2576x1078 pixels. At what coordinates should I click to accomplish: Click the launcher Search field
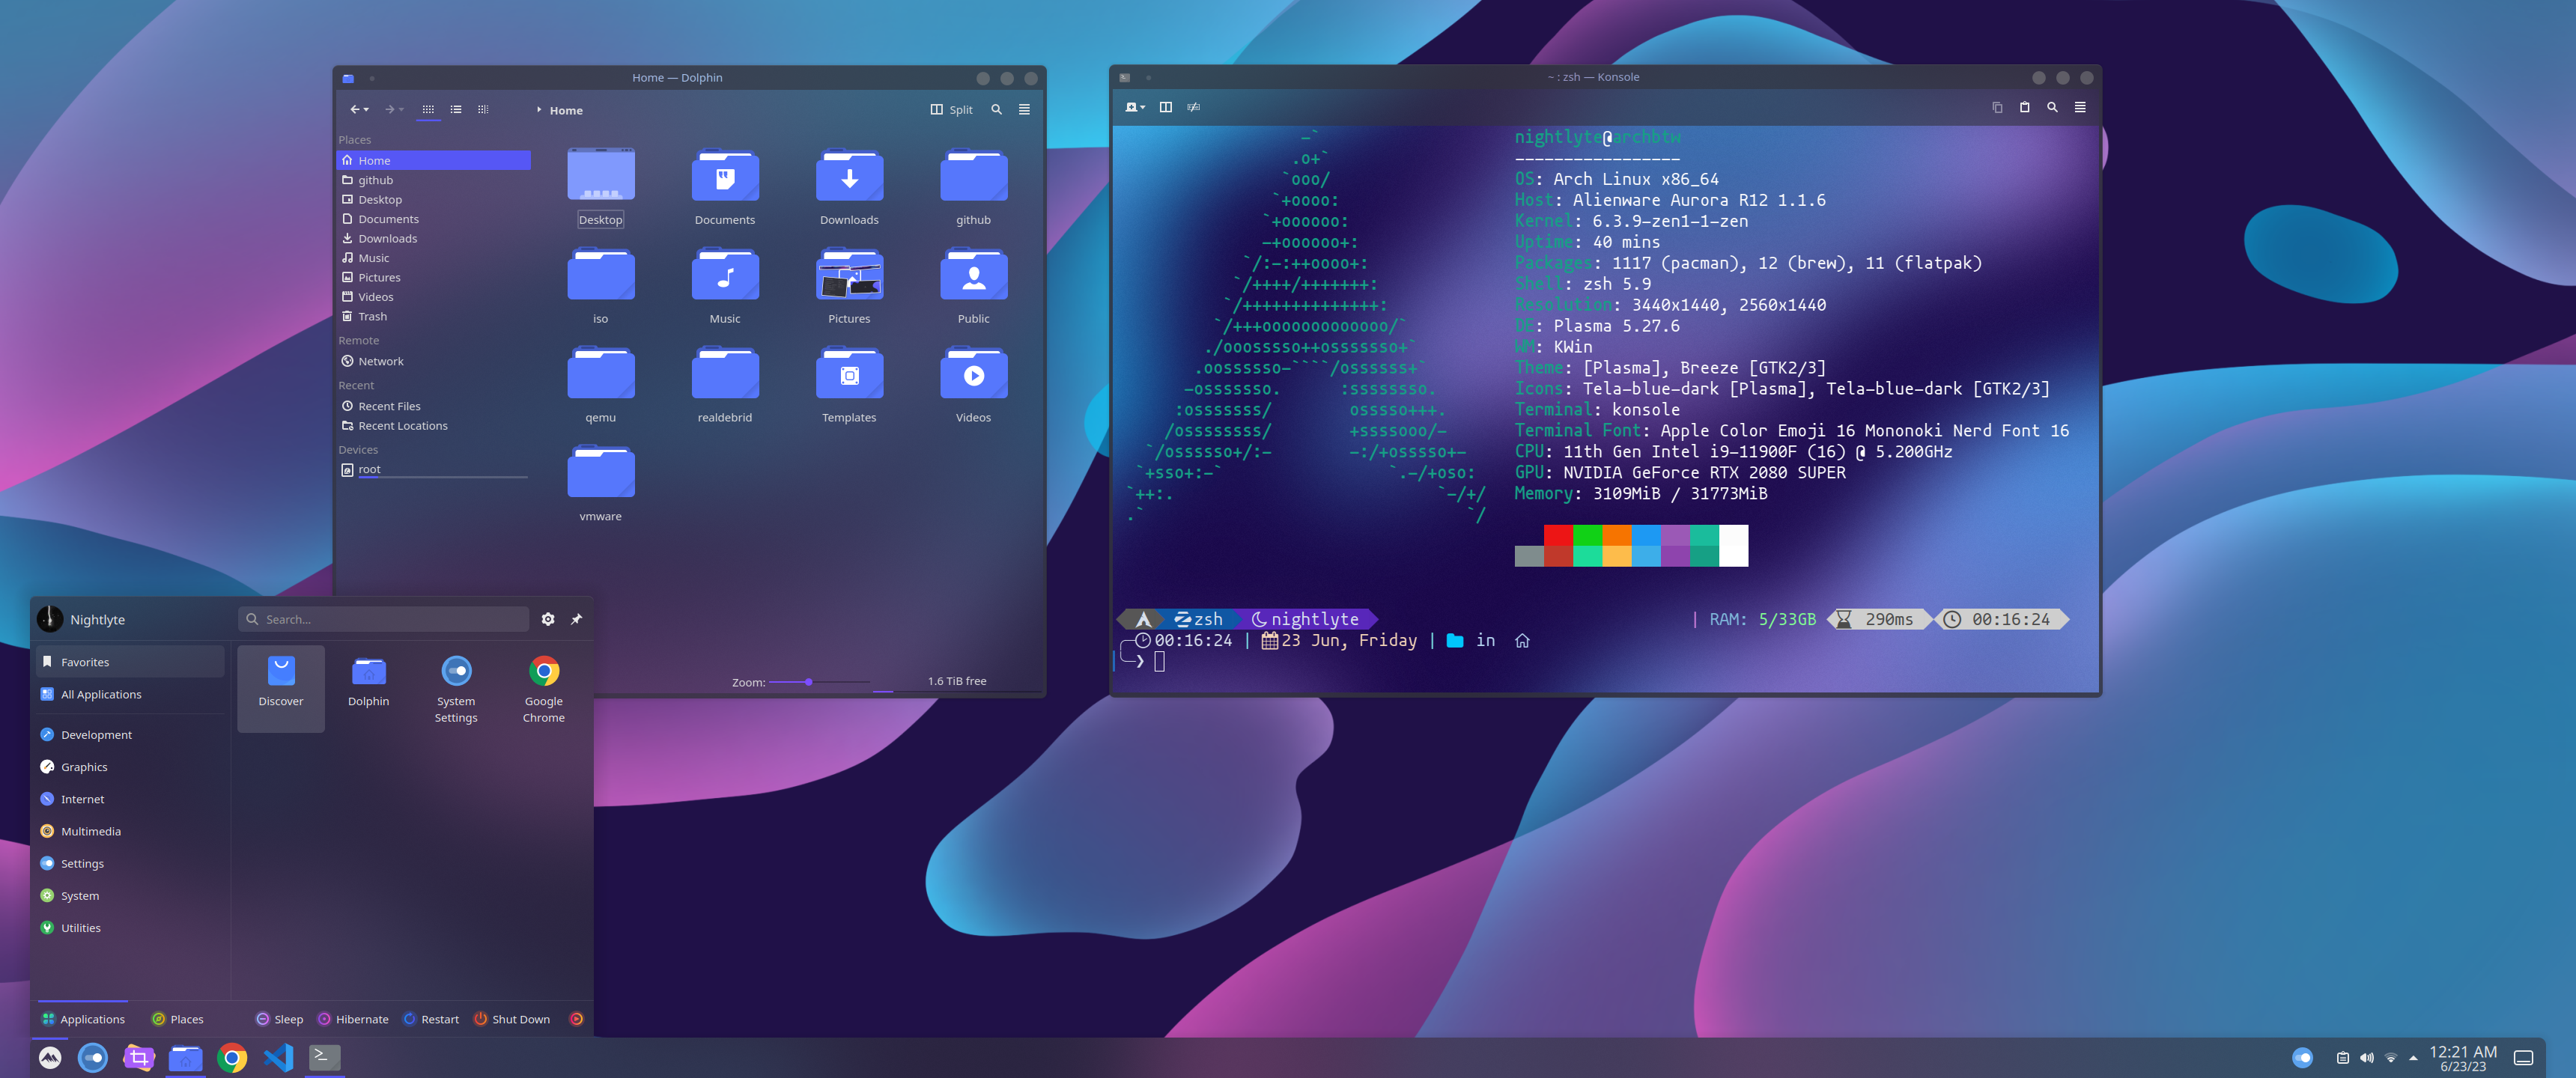click(x=384, y=619)
